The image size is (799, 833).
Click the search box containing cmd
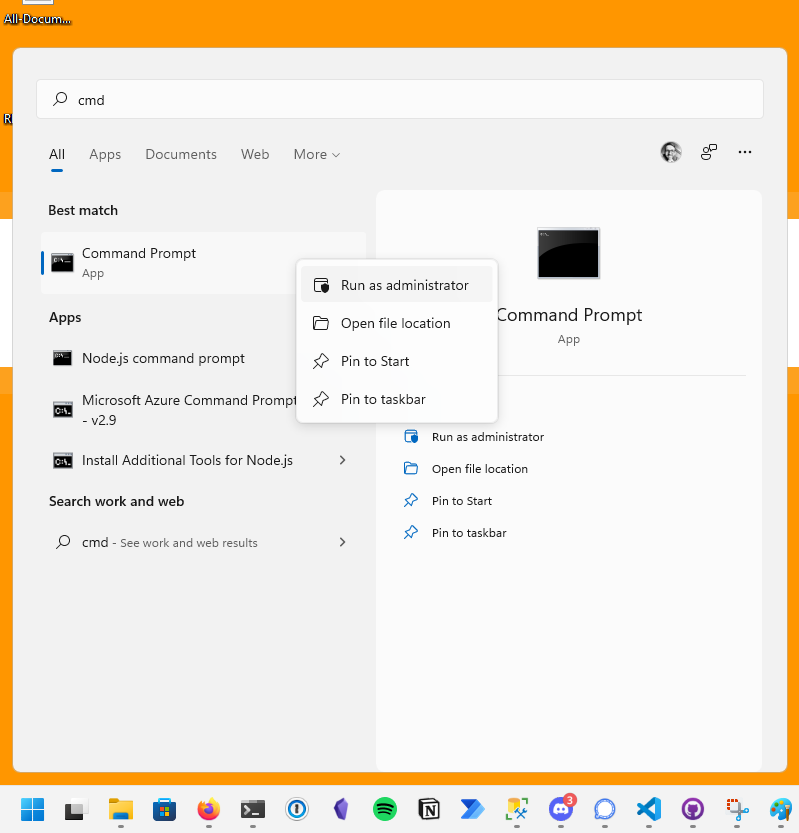click(x=400, y=100)
